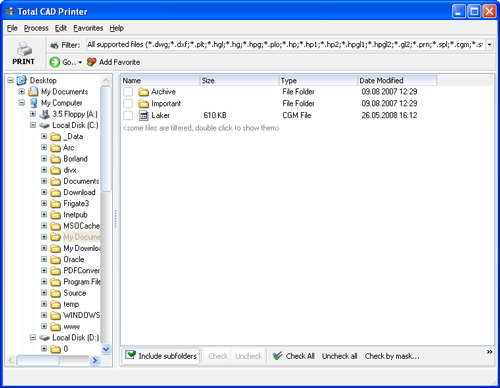Viewport: 500px width, 388px height.
Task: Click the temp folder icon in tree
Action: click(55, 304)
